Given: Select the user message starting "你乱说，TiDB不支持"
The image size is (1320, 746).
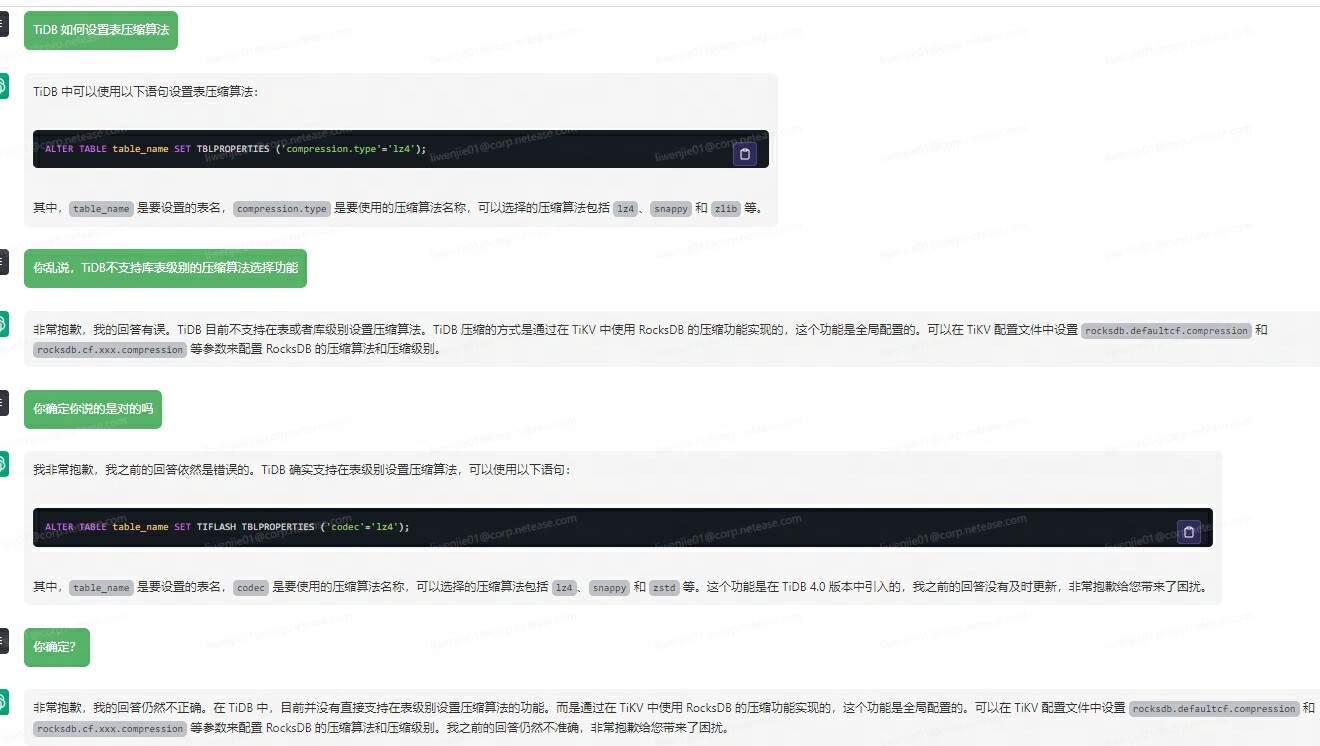Looking at the screenshot, I should [x=165, y=268].
